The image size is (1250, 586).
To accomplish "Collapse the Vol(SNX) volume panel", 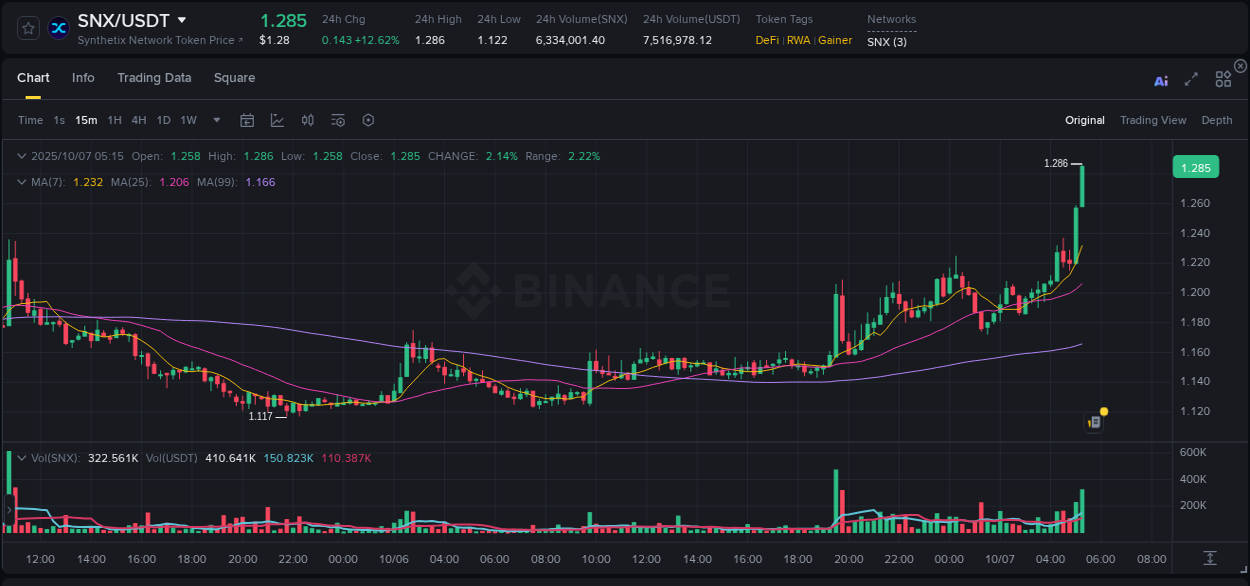I will (21, 457).
